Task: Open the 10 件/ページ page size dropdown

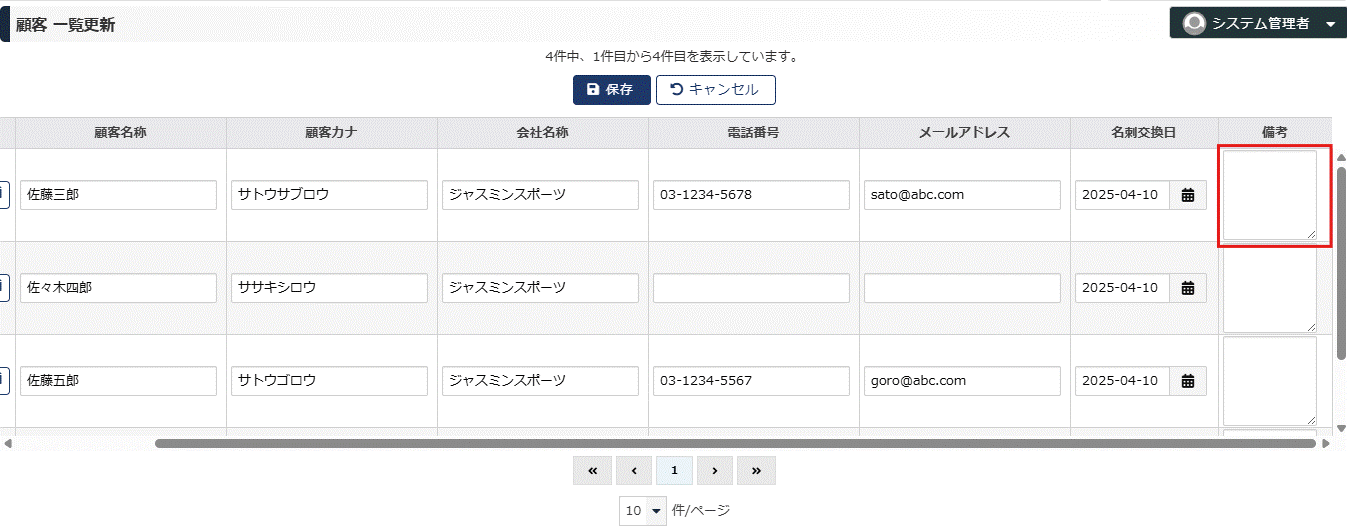Action: point(642,510)
